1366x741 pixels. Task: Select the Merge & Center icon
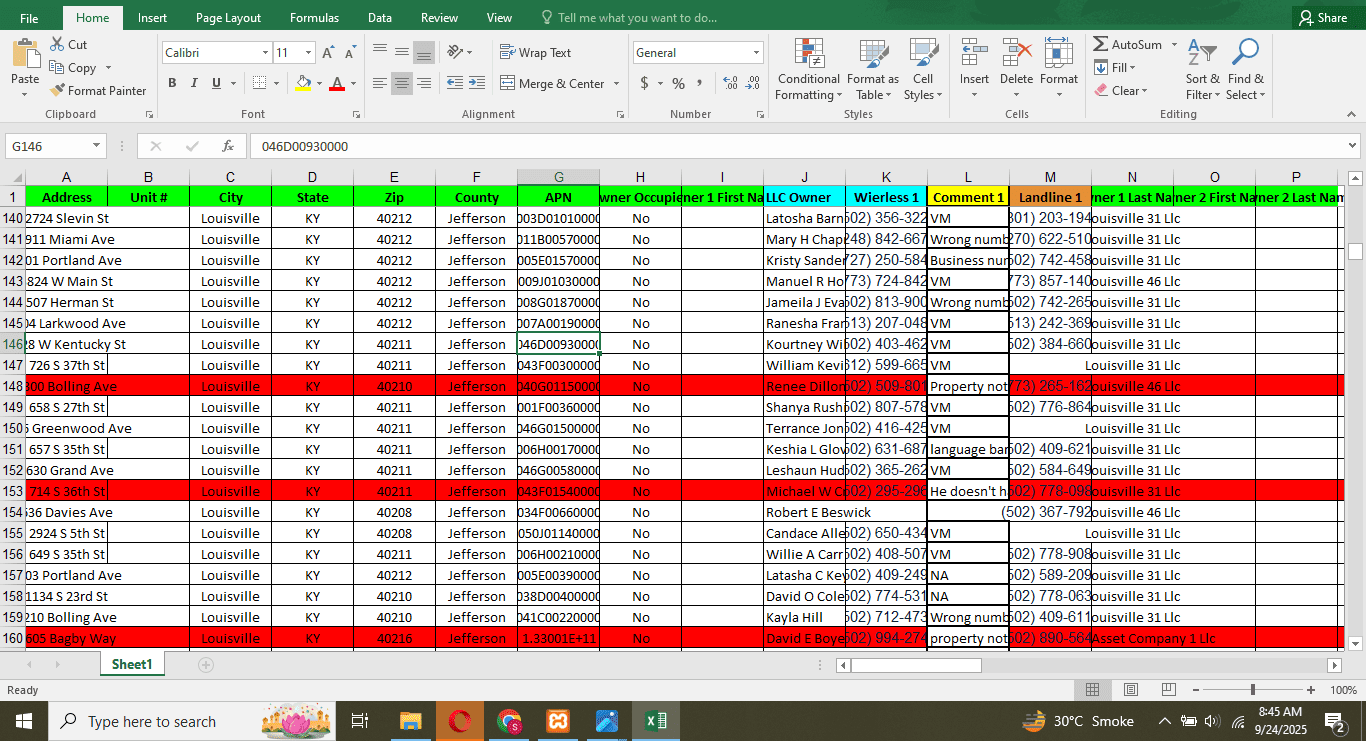(x=508, y=84)
